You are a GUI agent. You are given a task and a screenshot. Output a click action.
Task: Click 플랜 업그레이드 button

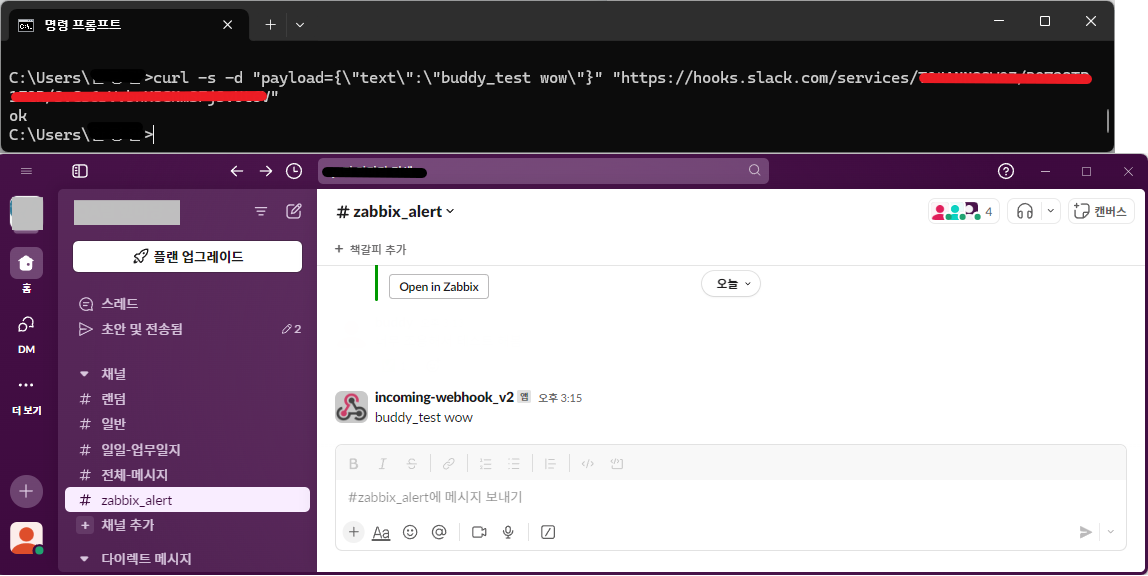click(x=187, y=256)
